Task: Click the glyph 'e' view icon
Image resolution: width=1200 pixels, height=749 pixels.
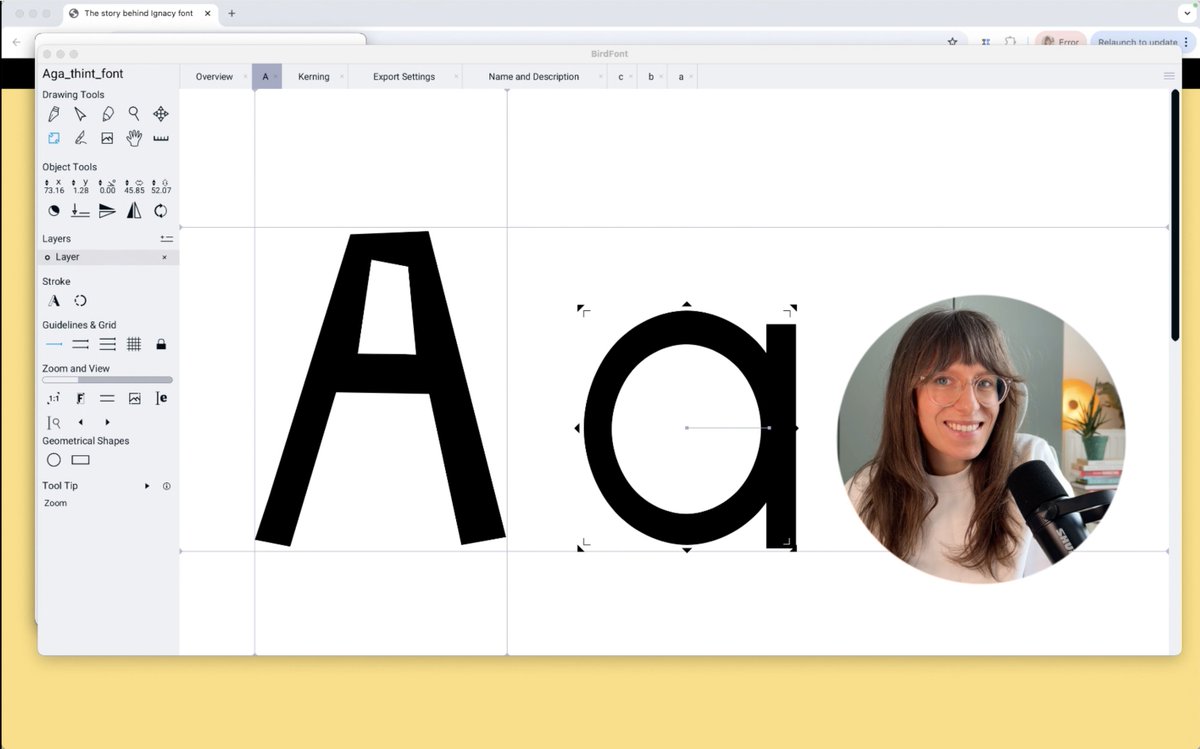Action: click(x=161, y=398)
